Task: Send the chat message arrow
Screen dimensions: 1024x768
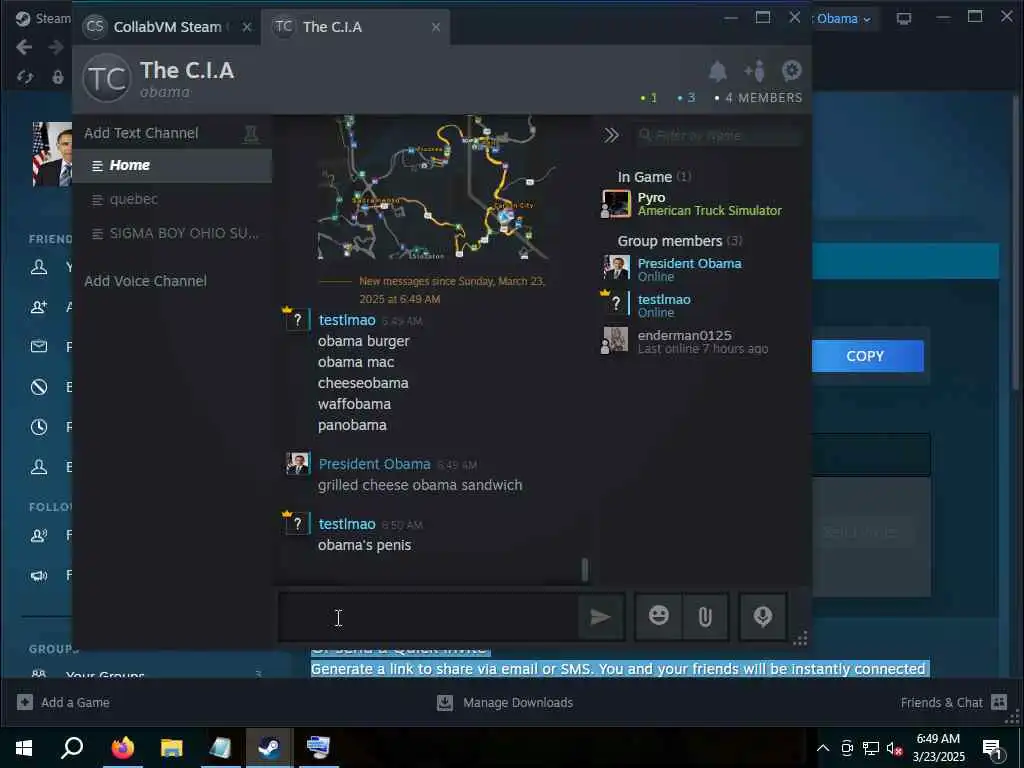Action: (600, 616)
